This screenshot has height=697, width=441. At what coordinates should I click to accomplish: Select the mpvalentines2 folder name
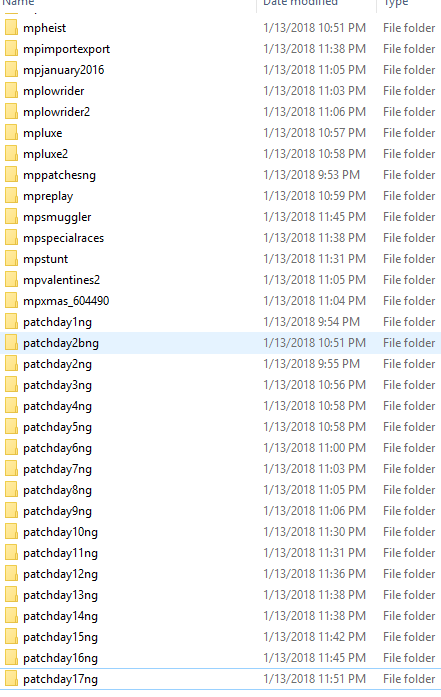point(61,280)
